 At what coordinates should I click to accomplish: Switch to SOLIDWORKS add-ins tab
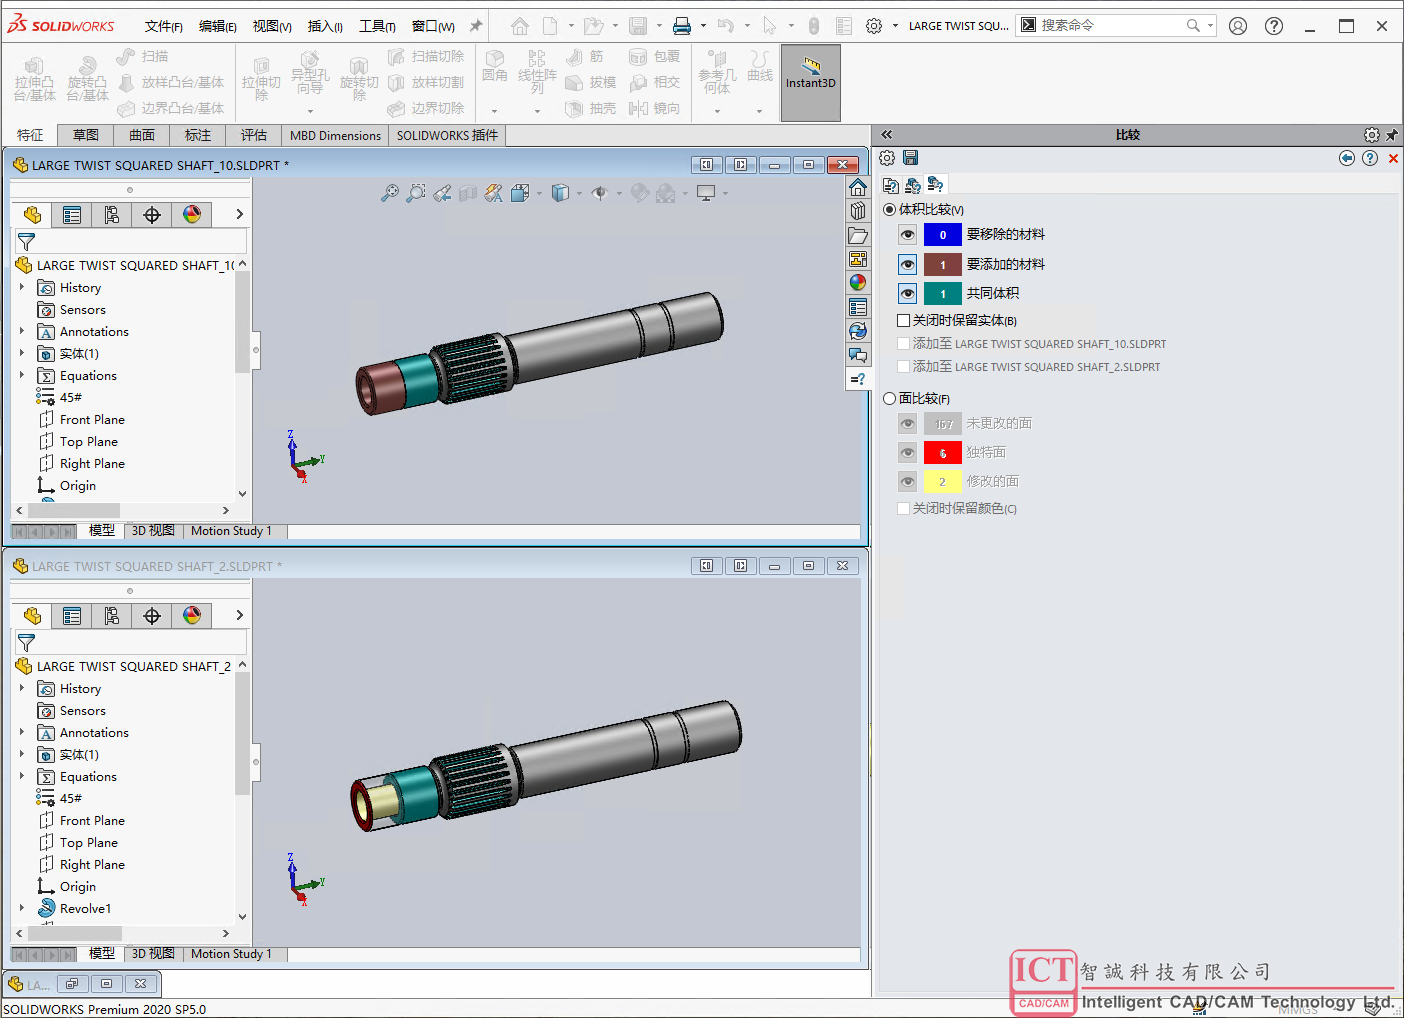(447, 135)
